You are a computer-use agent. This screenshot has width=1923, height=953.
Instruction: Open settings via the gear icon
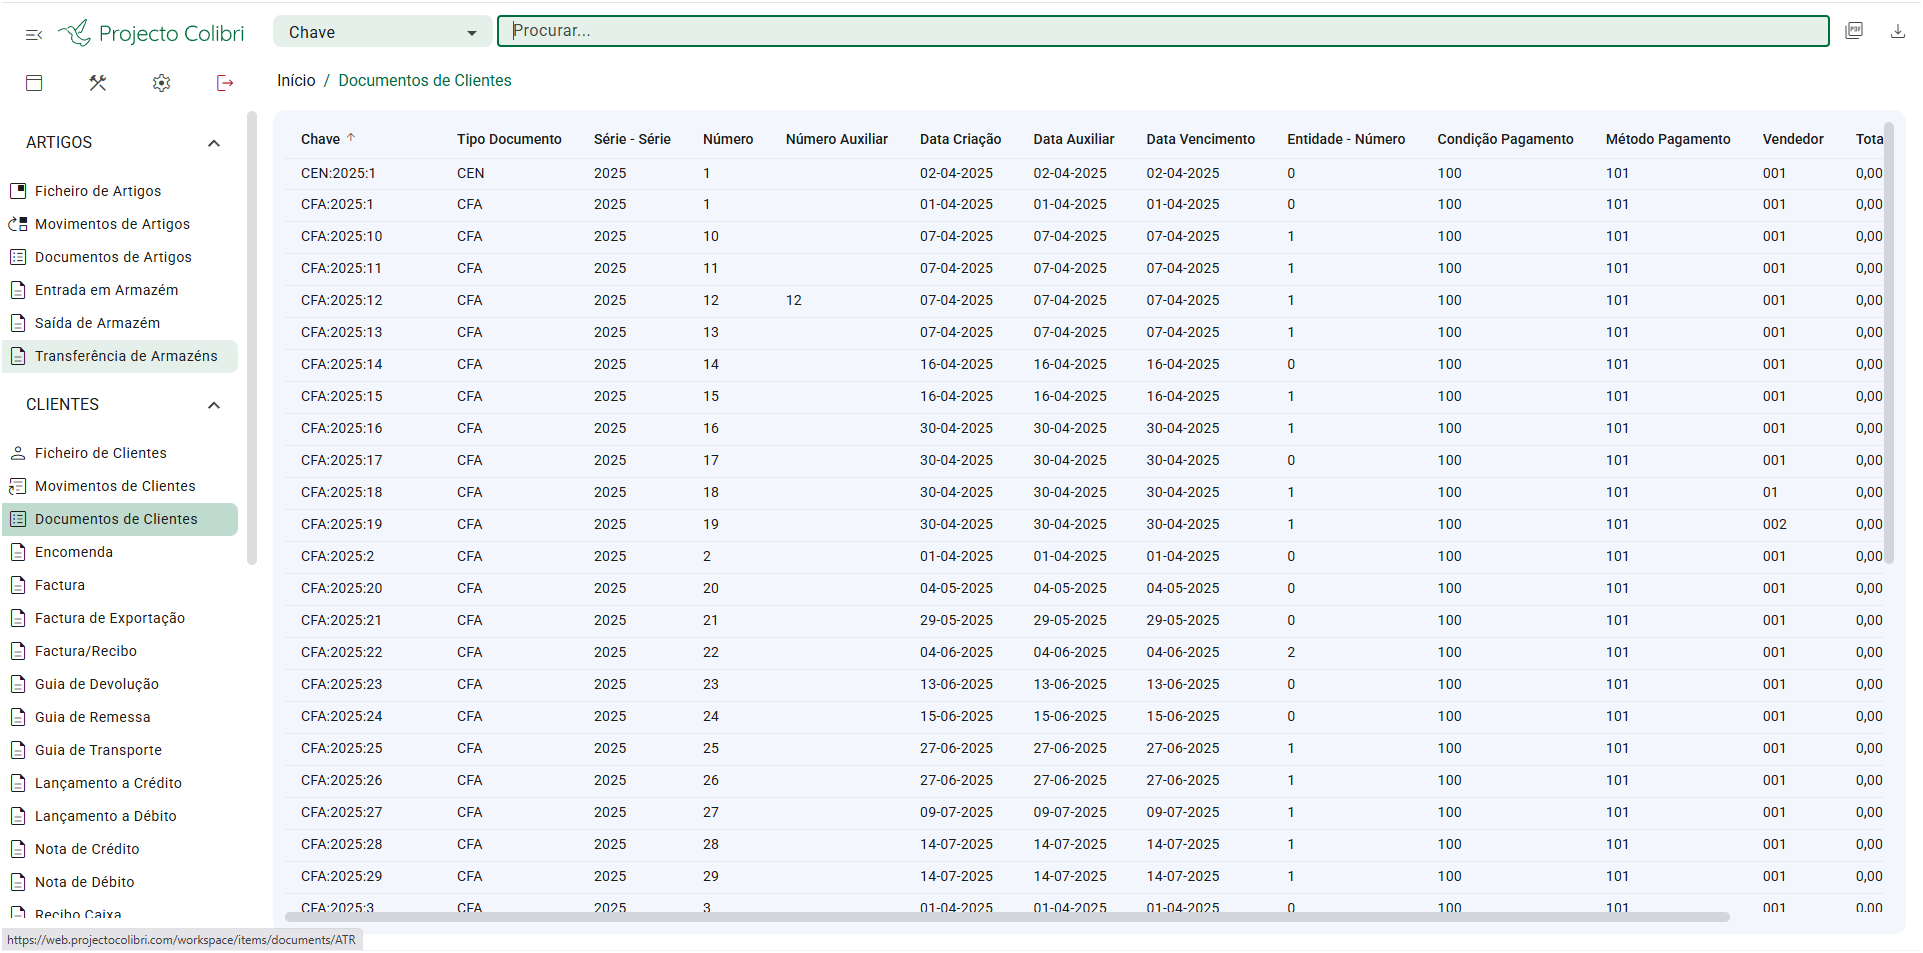[x=161, y=83]
